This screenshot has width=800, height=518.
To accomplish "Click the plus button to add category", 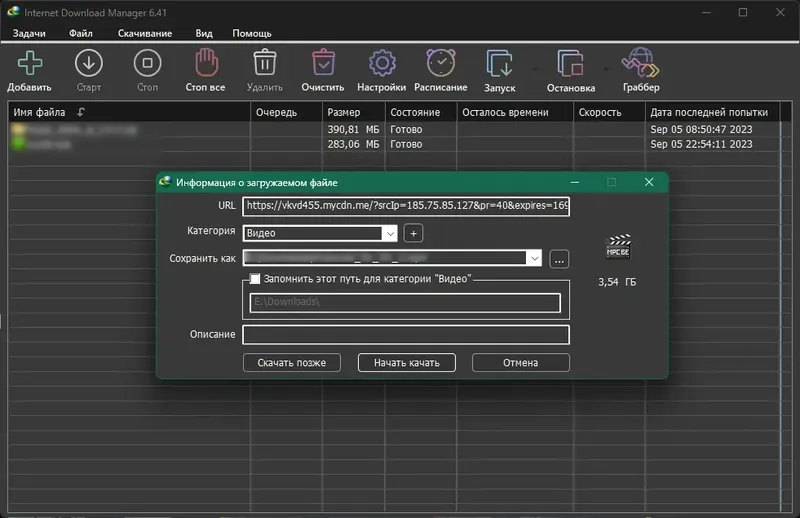I will [x=413, y=233].
